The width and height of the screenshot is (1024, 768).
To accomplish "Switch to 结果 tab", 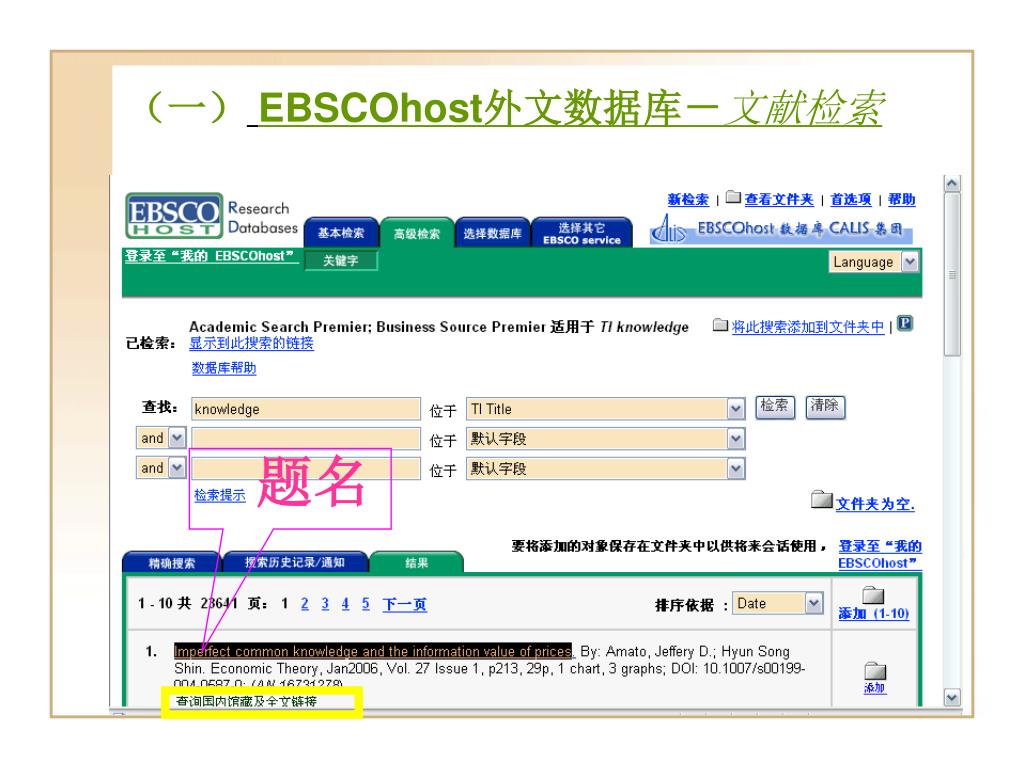I will tap(416, 562).
